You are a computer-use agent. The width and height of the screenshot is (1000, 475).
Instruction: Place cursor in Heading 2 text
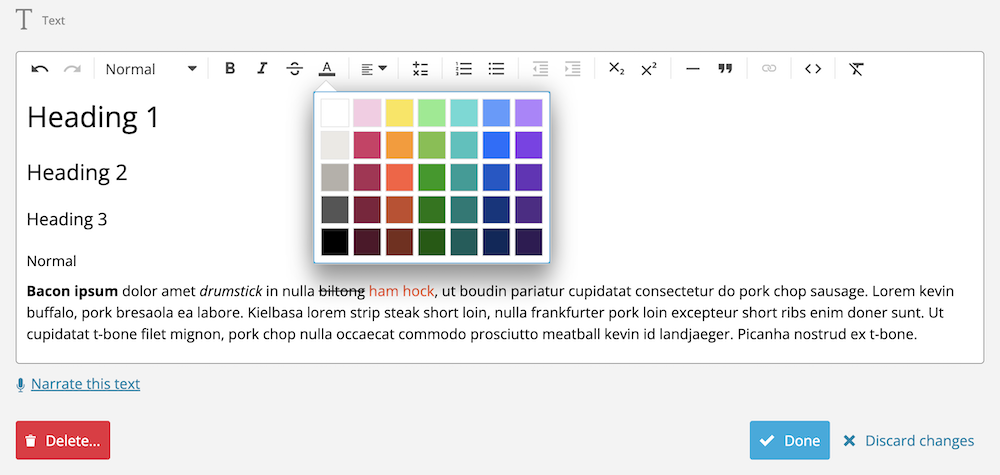click(77, 172)
